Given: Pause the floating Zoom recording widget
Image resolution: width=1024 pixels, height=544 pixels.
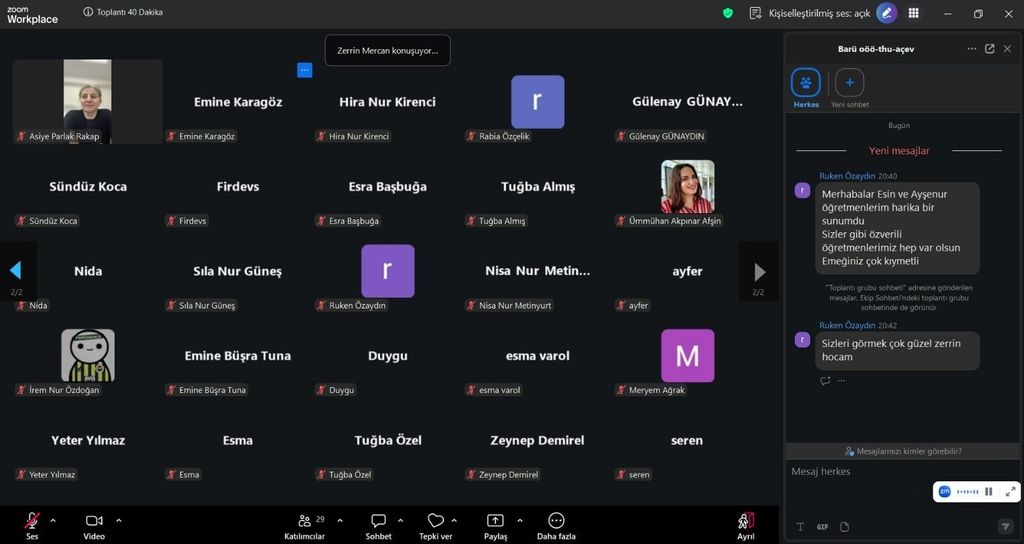Looking at the screenshot, I should [x=989, y=492].
